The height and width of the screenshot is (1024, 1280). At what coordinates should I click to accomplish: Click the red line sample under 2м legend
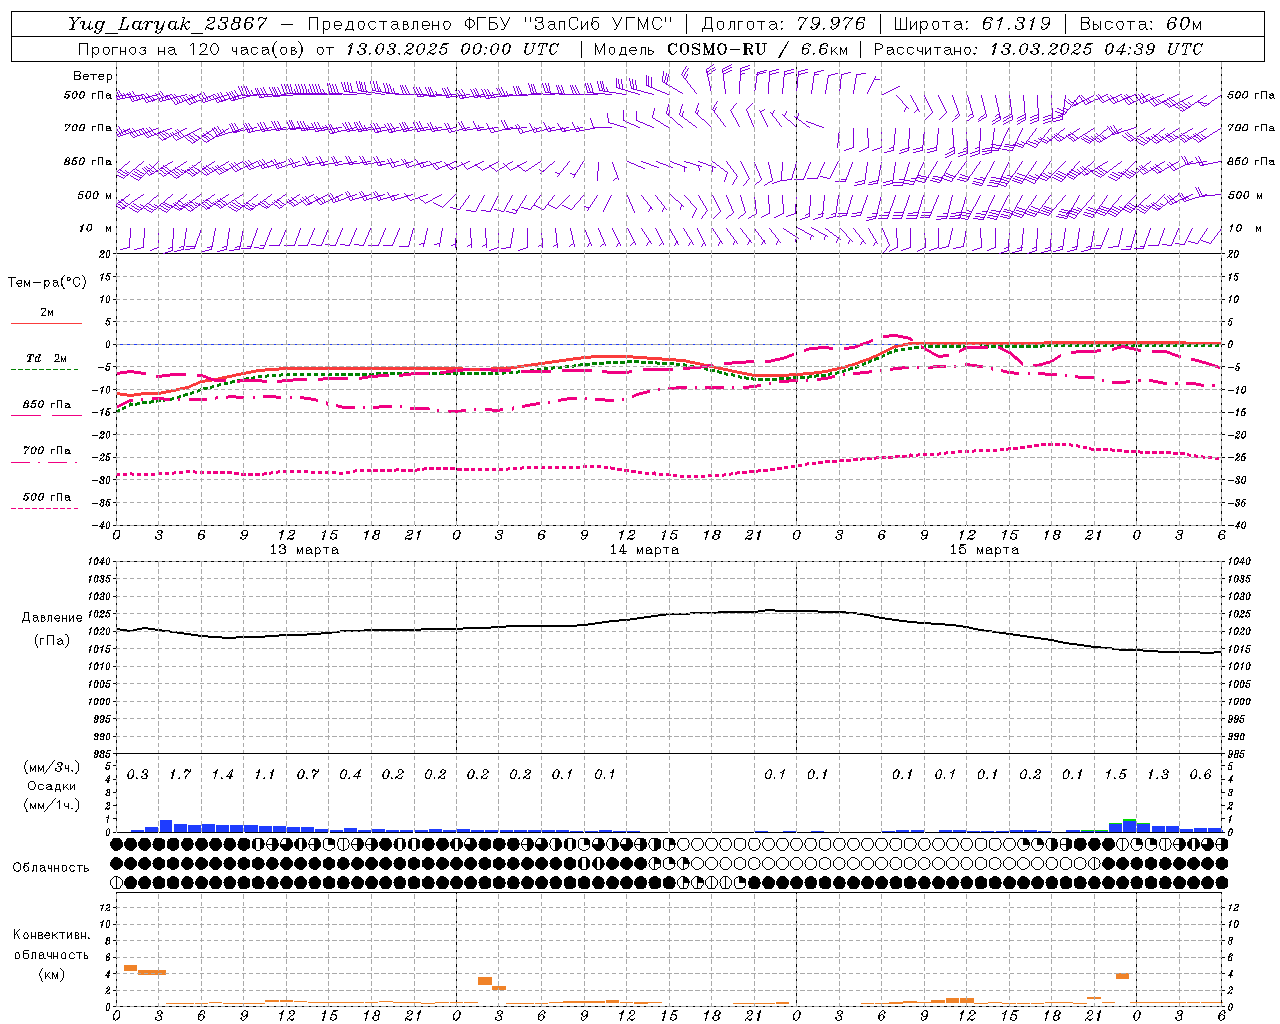(46, 324)
